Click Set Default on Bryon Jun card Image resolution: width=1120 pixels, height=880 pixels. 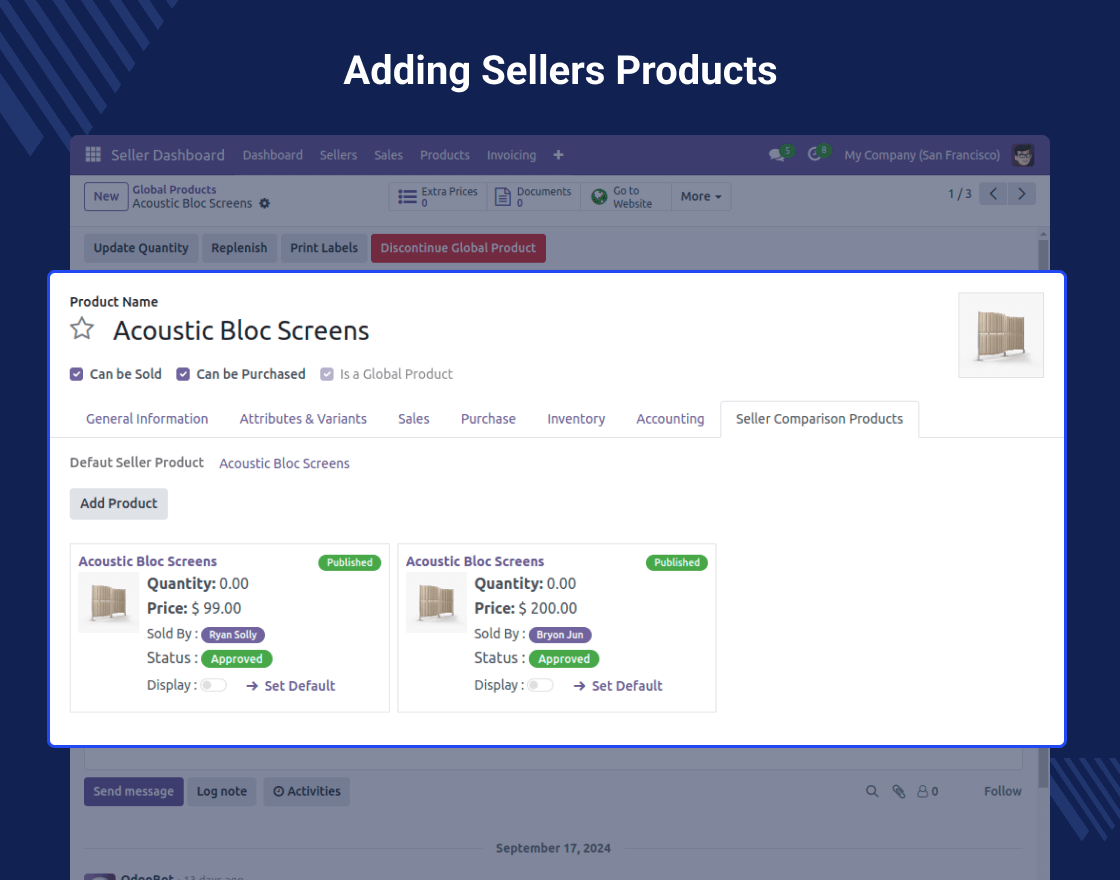click(x=618, y=686)
